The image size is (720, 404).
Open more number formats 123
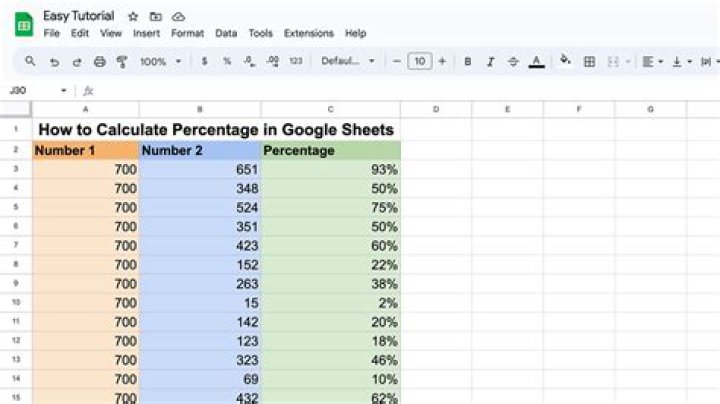click(x=296, y=61)
